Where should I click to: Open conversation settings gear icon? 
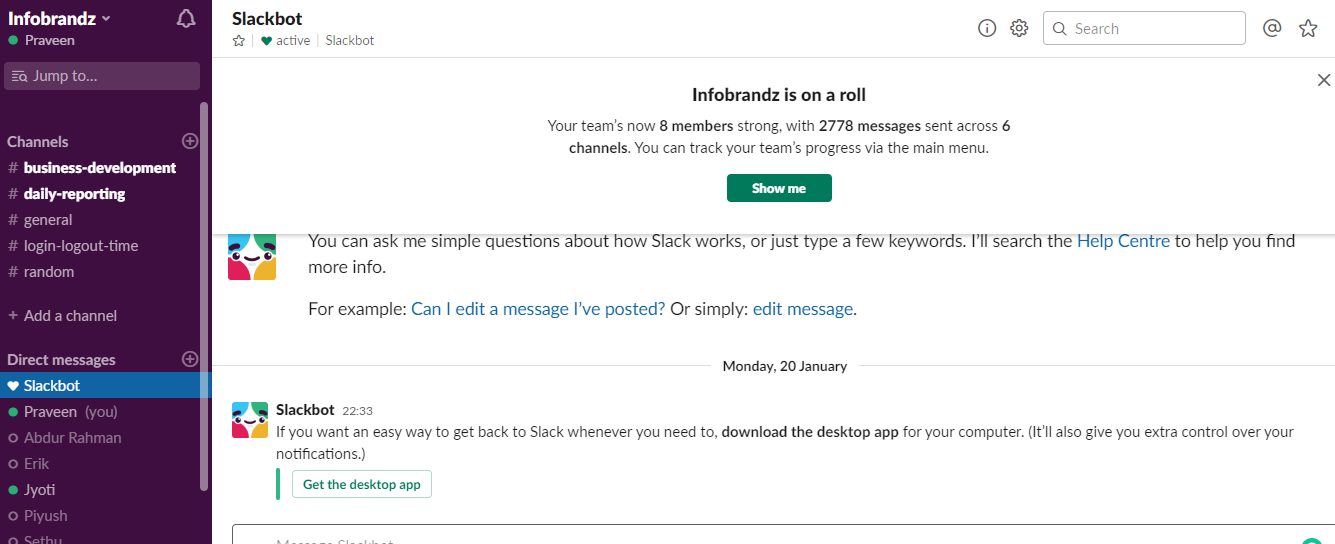(1019, 28)
